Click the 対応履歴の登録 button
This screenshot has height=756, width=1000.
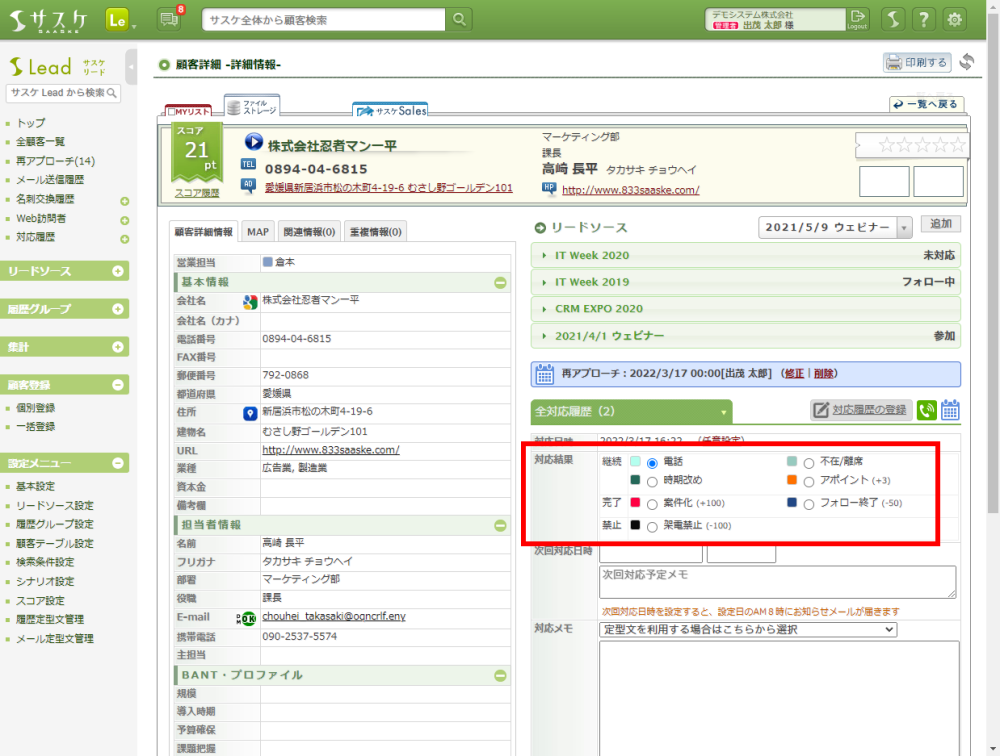click(x=860, y=410)
